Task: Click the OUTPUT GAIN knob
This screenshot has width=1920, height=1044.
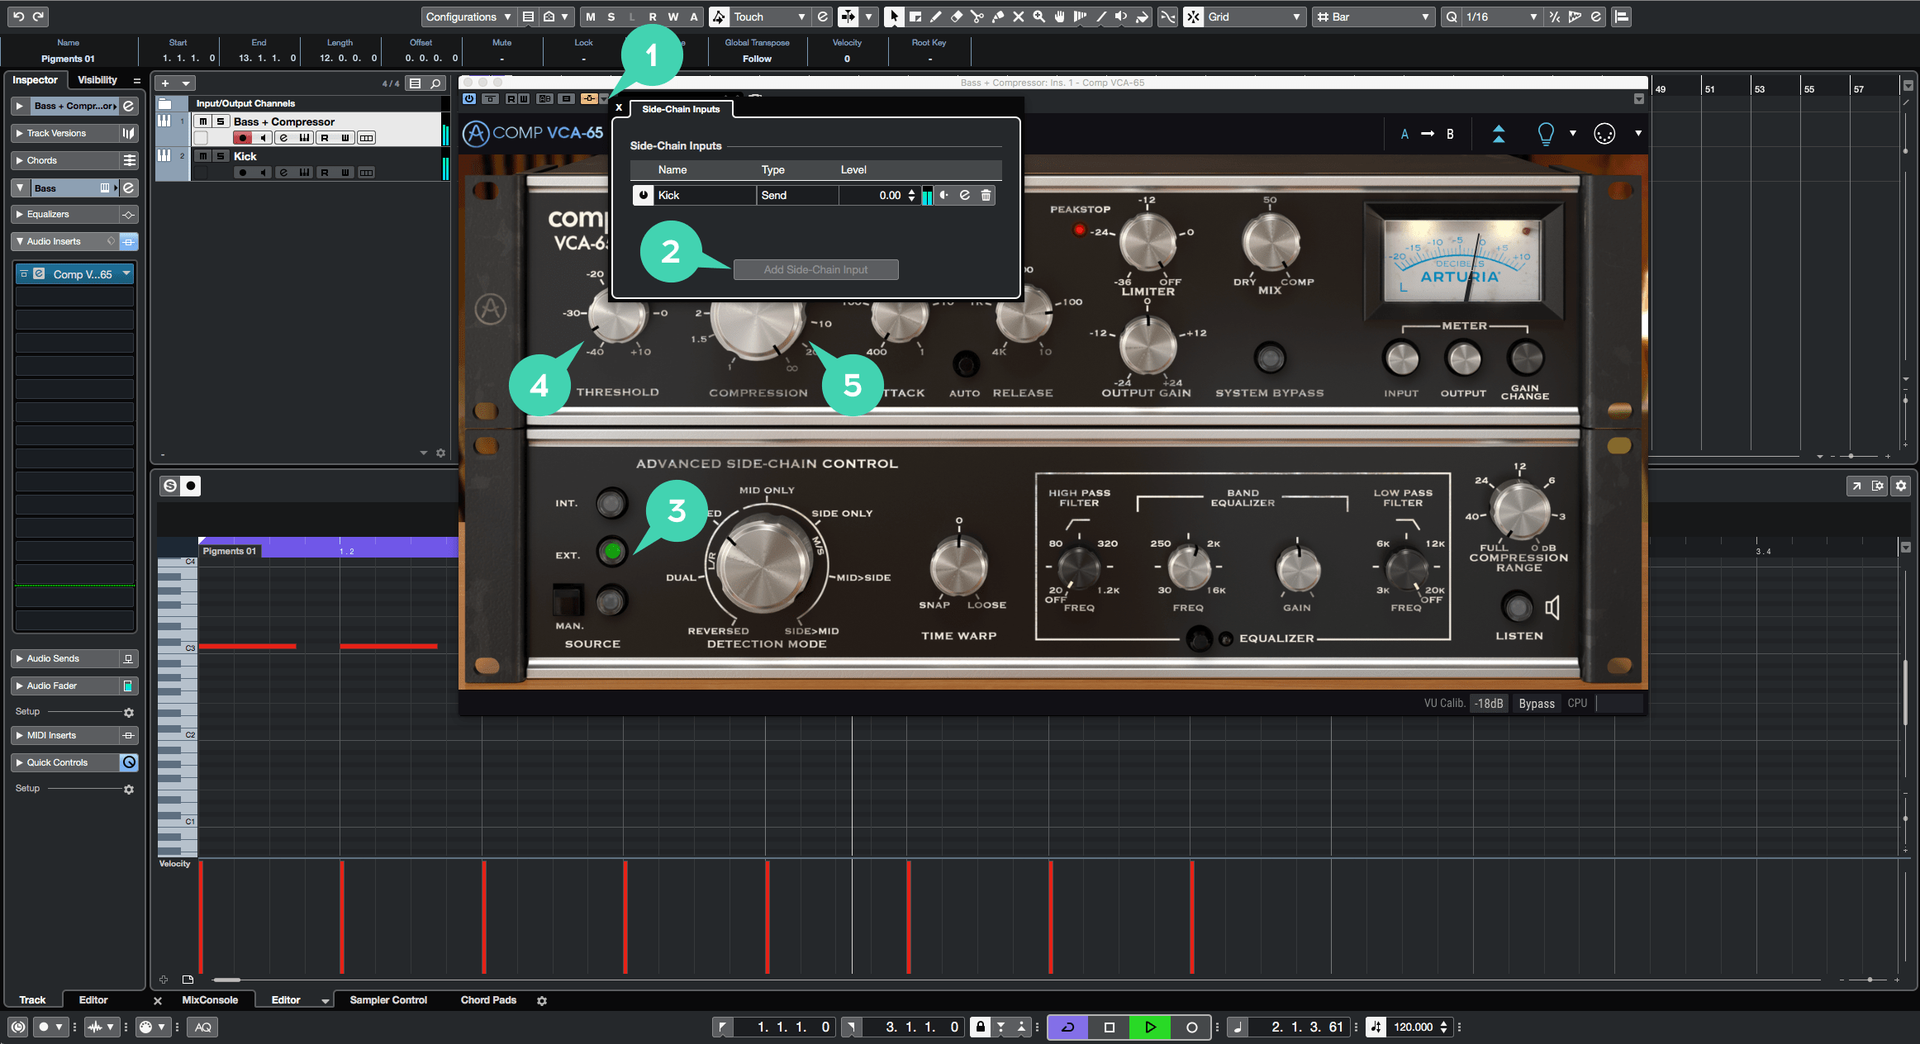Action: pos(1147,345)
